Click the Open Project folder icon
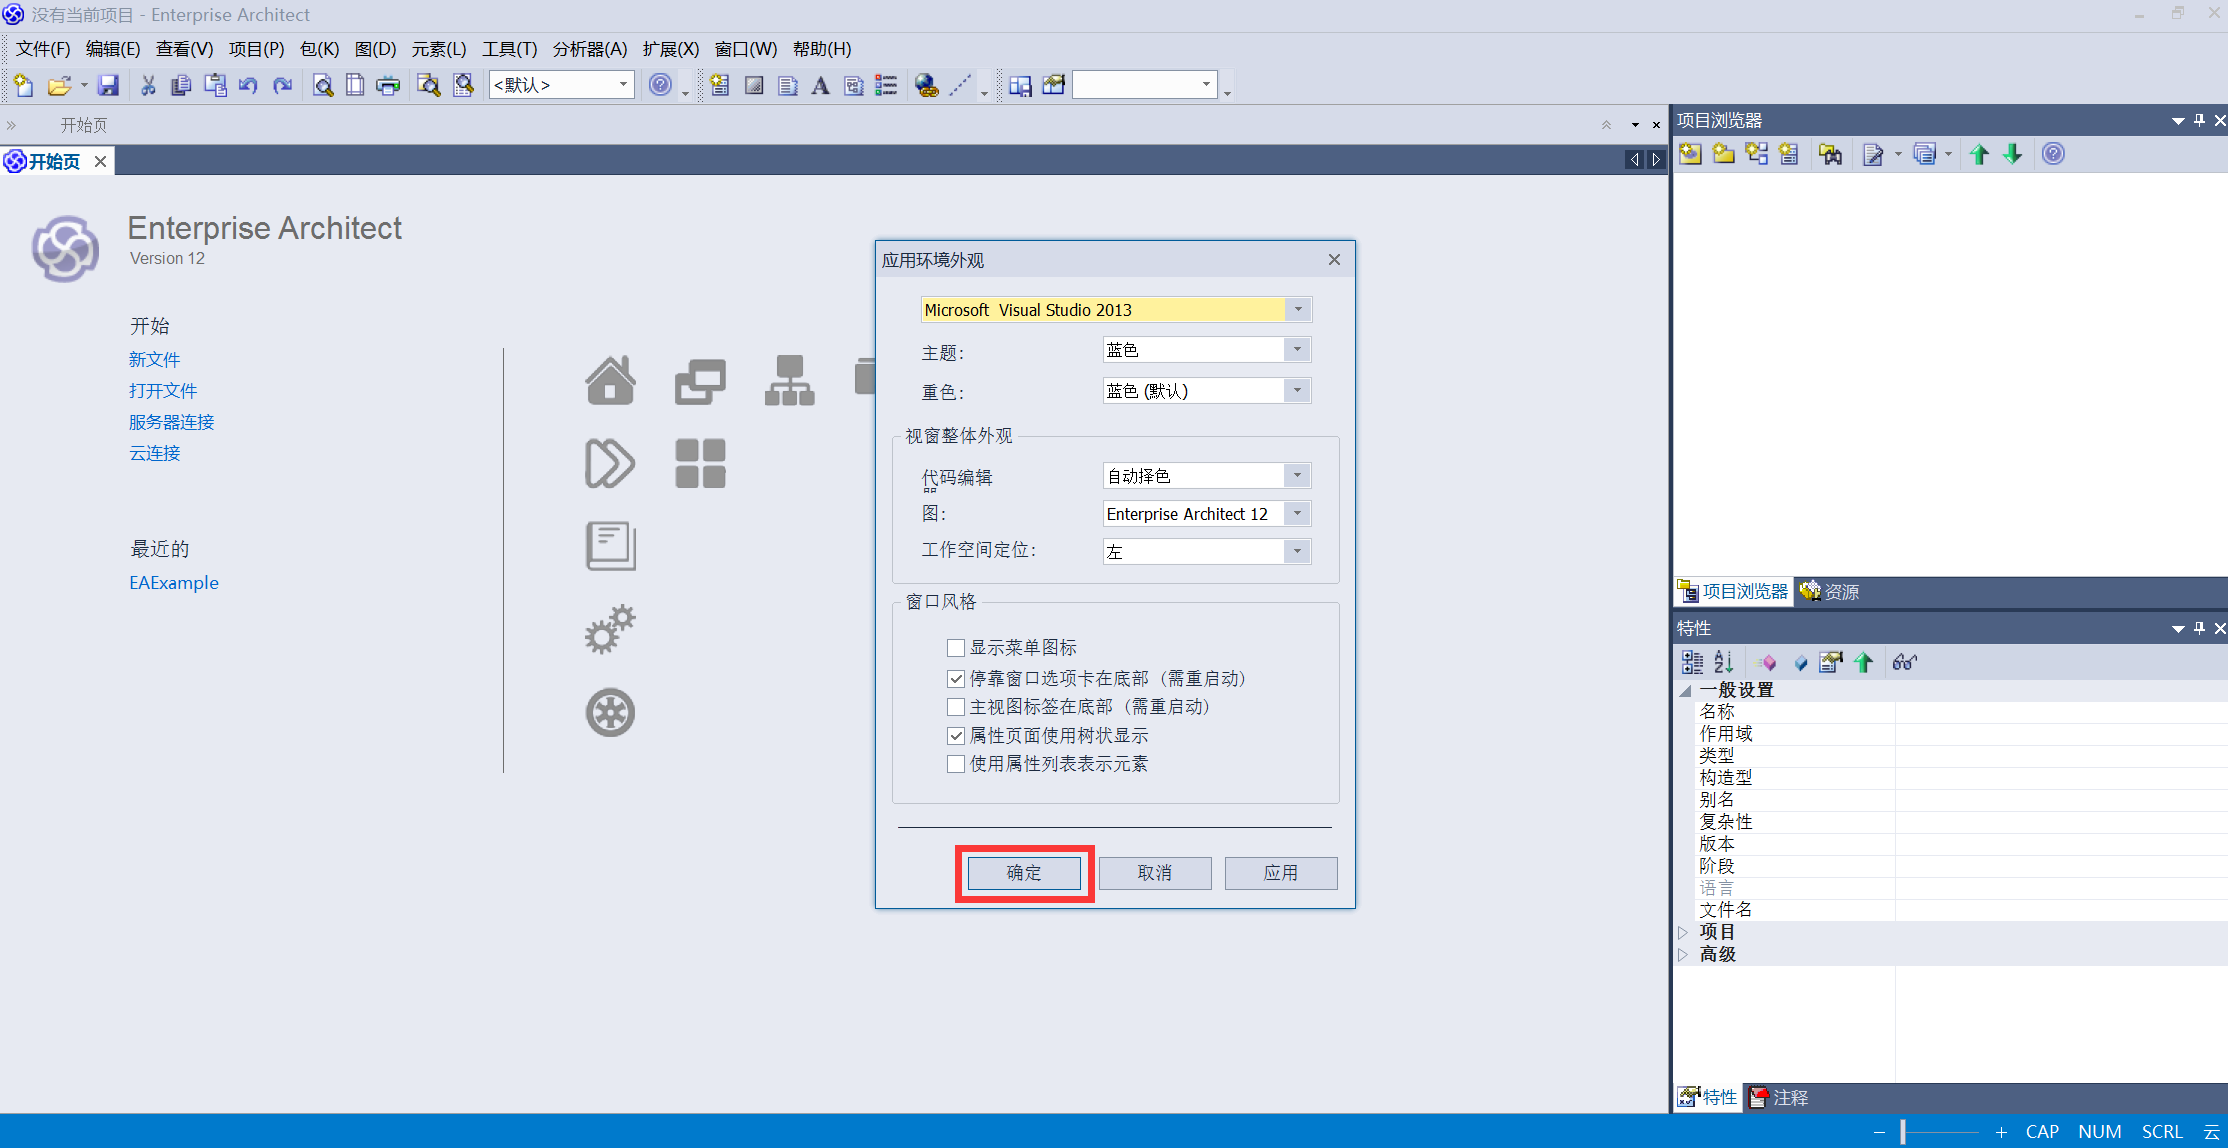 [59, 86]
